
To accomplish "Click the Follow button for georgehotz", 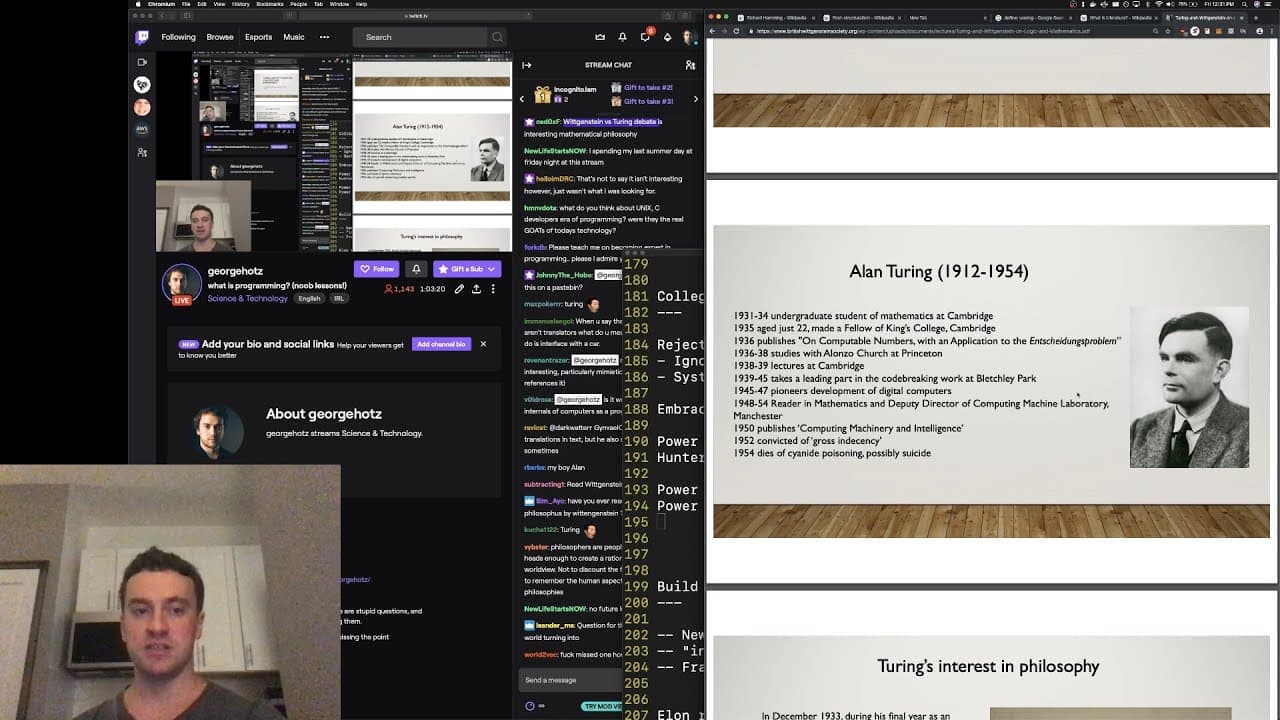I will point(377,269).
